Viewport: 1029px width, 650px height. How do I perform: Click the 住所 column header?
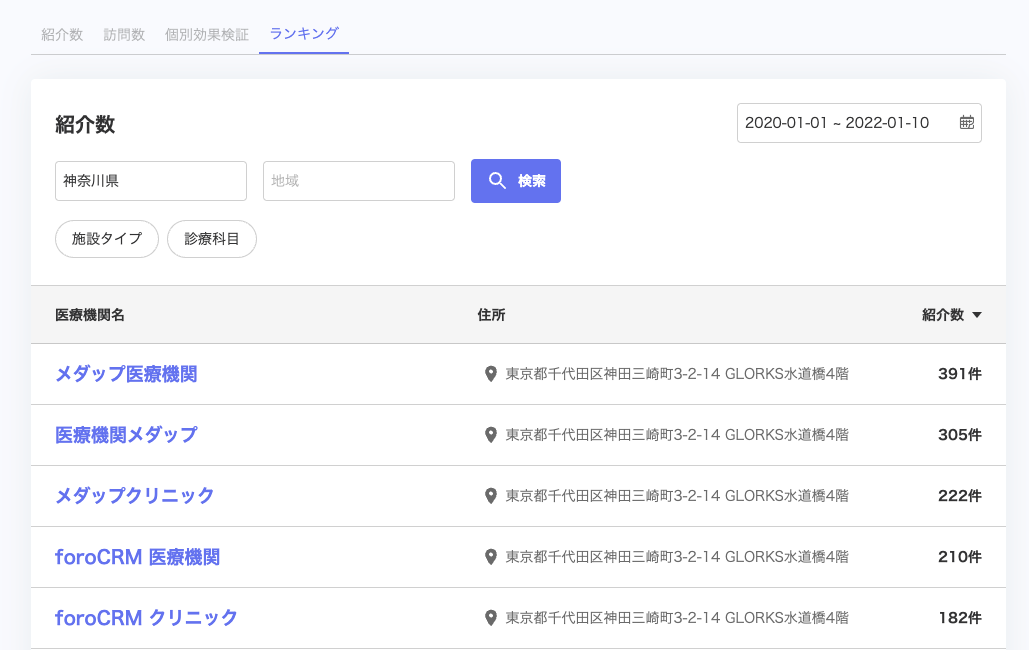492,315
